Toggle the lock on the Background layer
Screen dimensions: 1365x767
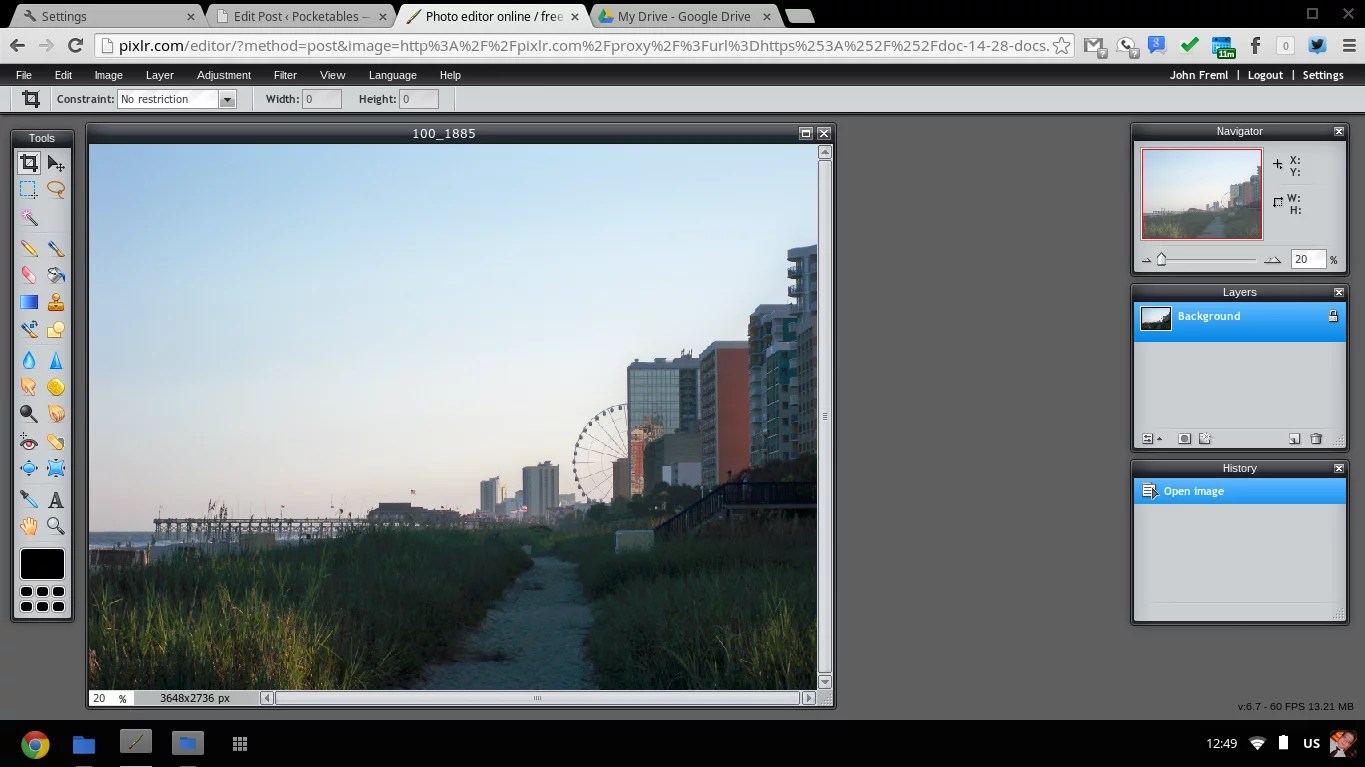[1334, 316]
